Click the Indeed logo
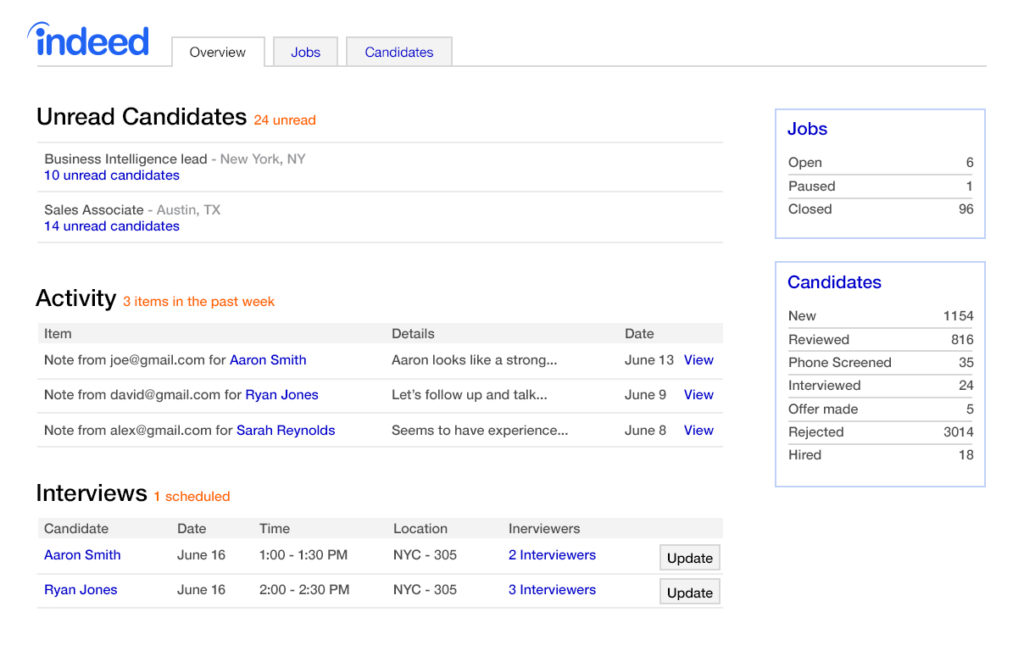Image resolution: width=1024 pixels, height=651 pixels. [x=89, y=40]
